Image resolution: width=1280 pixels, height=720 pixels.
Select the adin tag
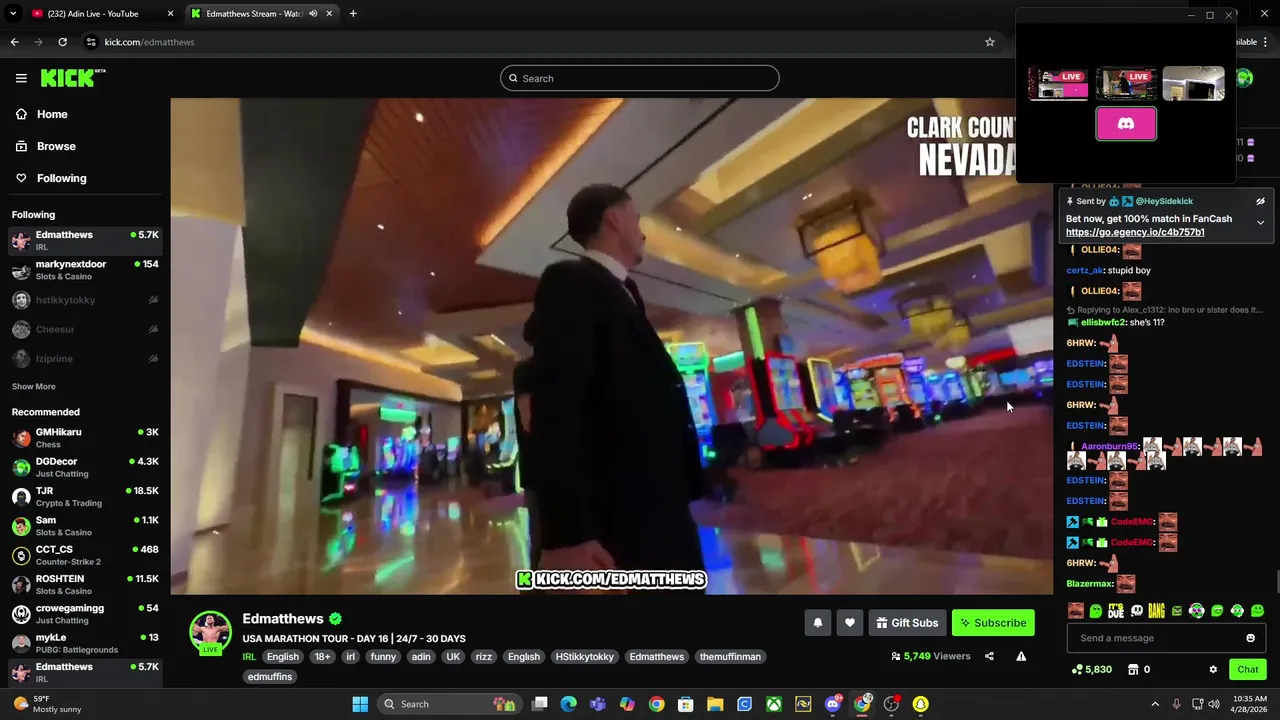pos(421,657)
